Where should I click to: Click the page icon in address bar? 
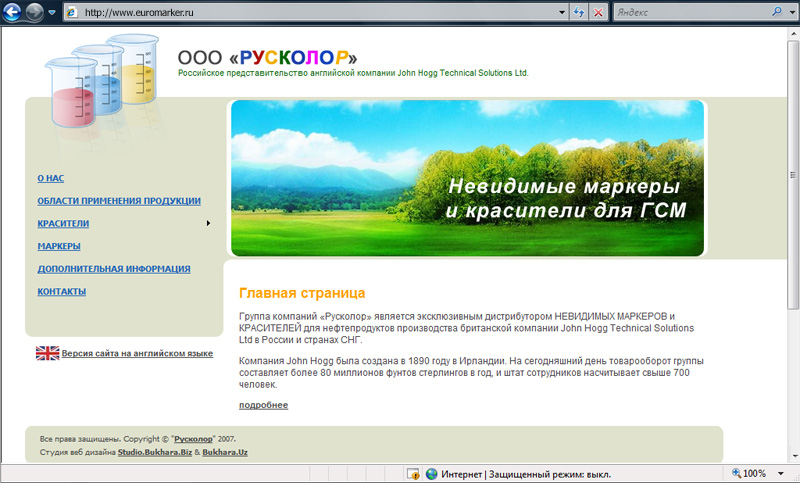click(72, 12)
